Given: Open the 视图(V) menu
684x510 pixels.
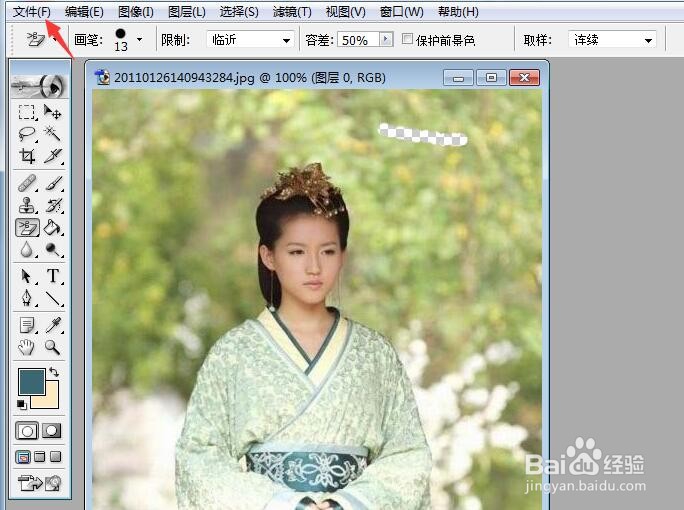Looking at the screenshot, I should (x=345, y=12).
